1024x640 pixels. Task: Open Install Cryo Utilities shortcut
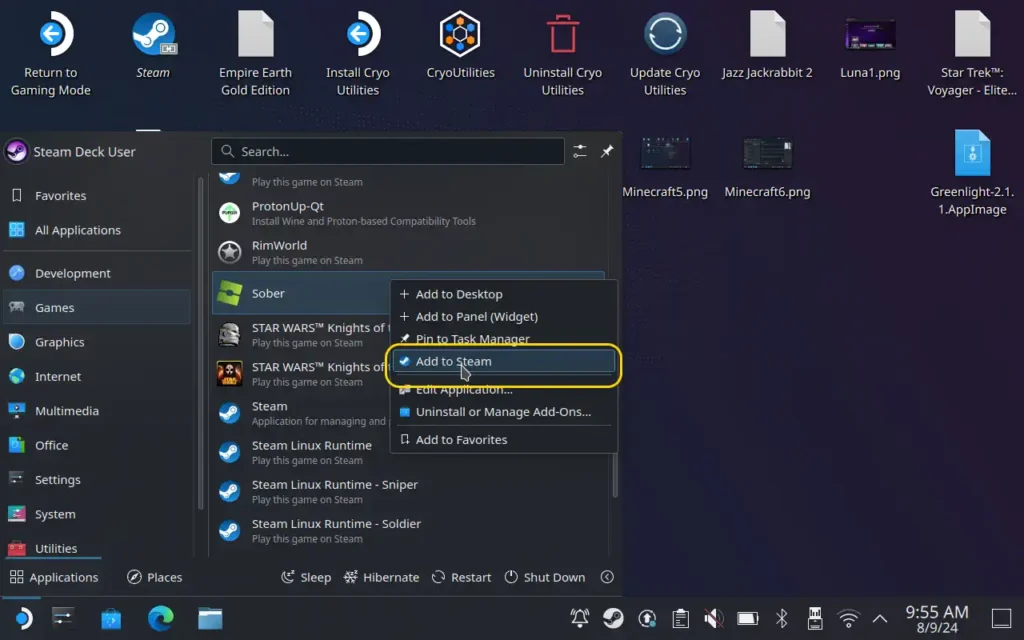point(358,54)
